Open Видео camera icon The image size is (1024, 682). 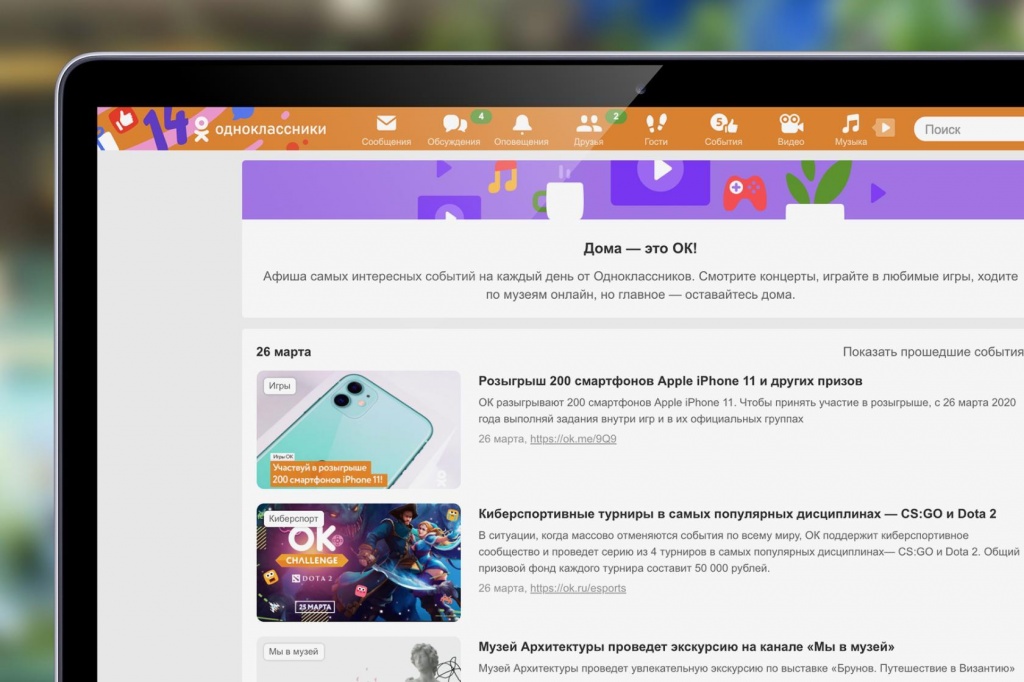[791, 123]
